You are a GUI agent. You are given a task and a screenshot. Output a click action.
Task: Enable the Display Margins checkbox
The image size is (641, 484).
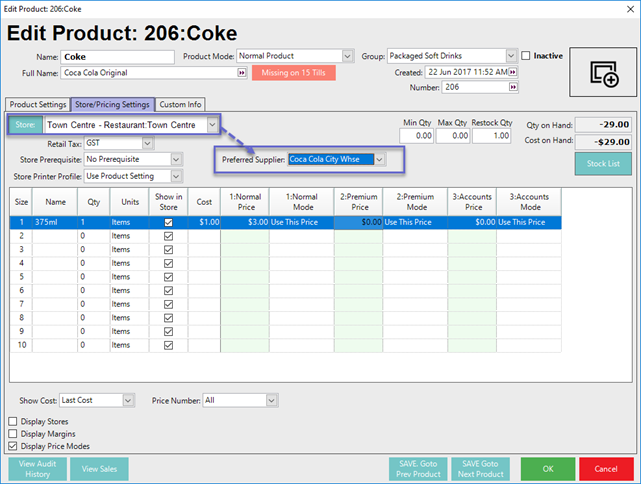[x=13, y=433]
